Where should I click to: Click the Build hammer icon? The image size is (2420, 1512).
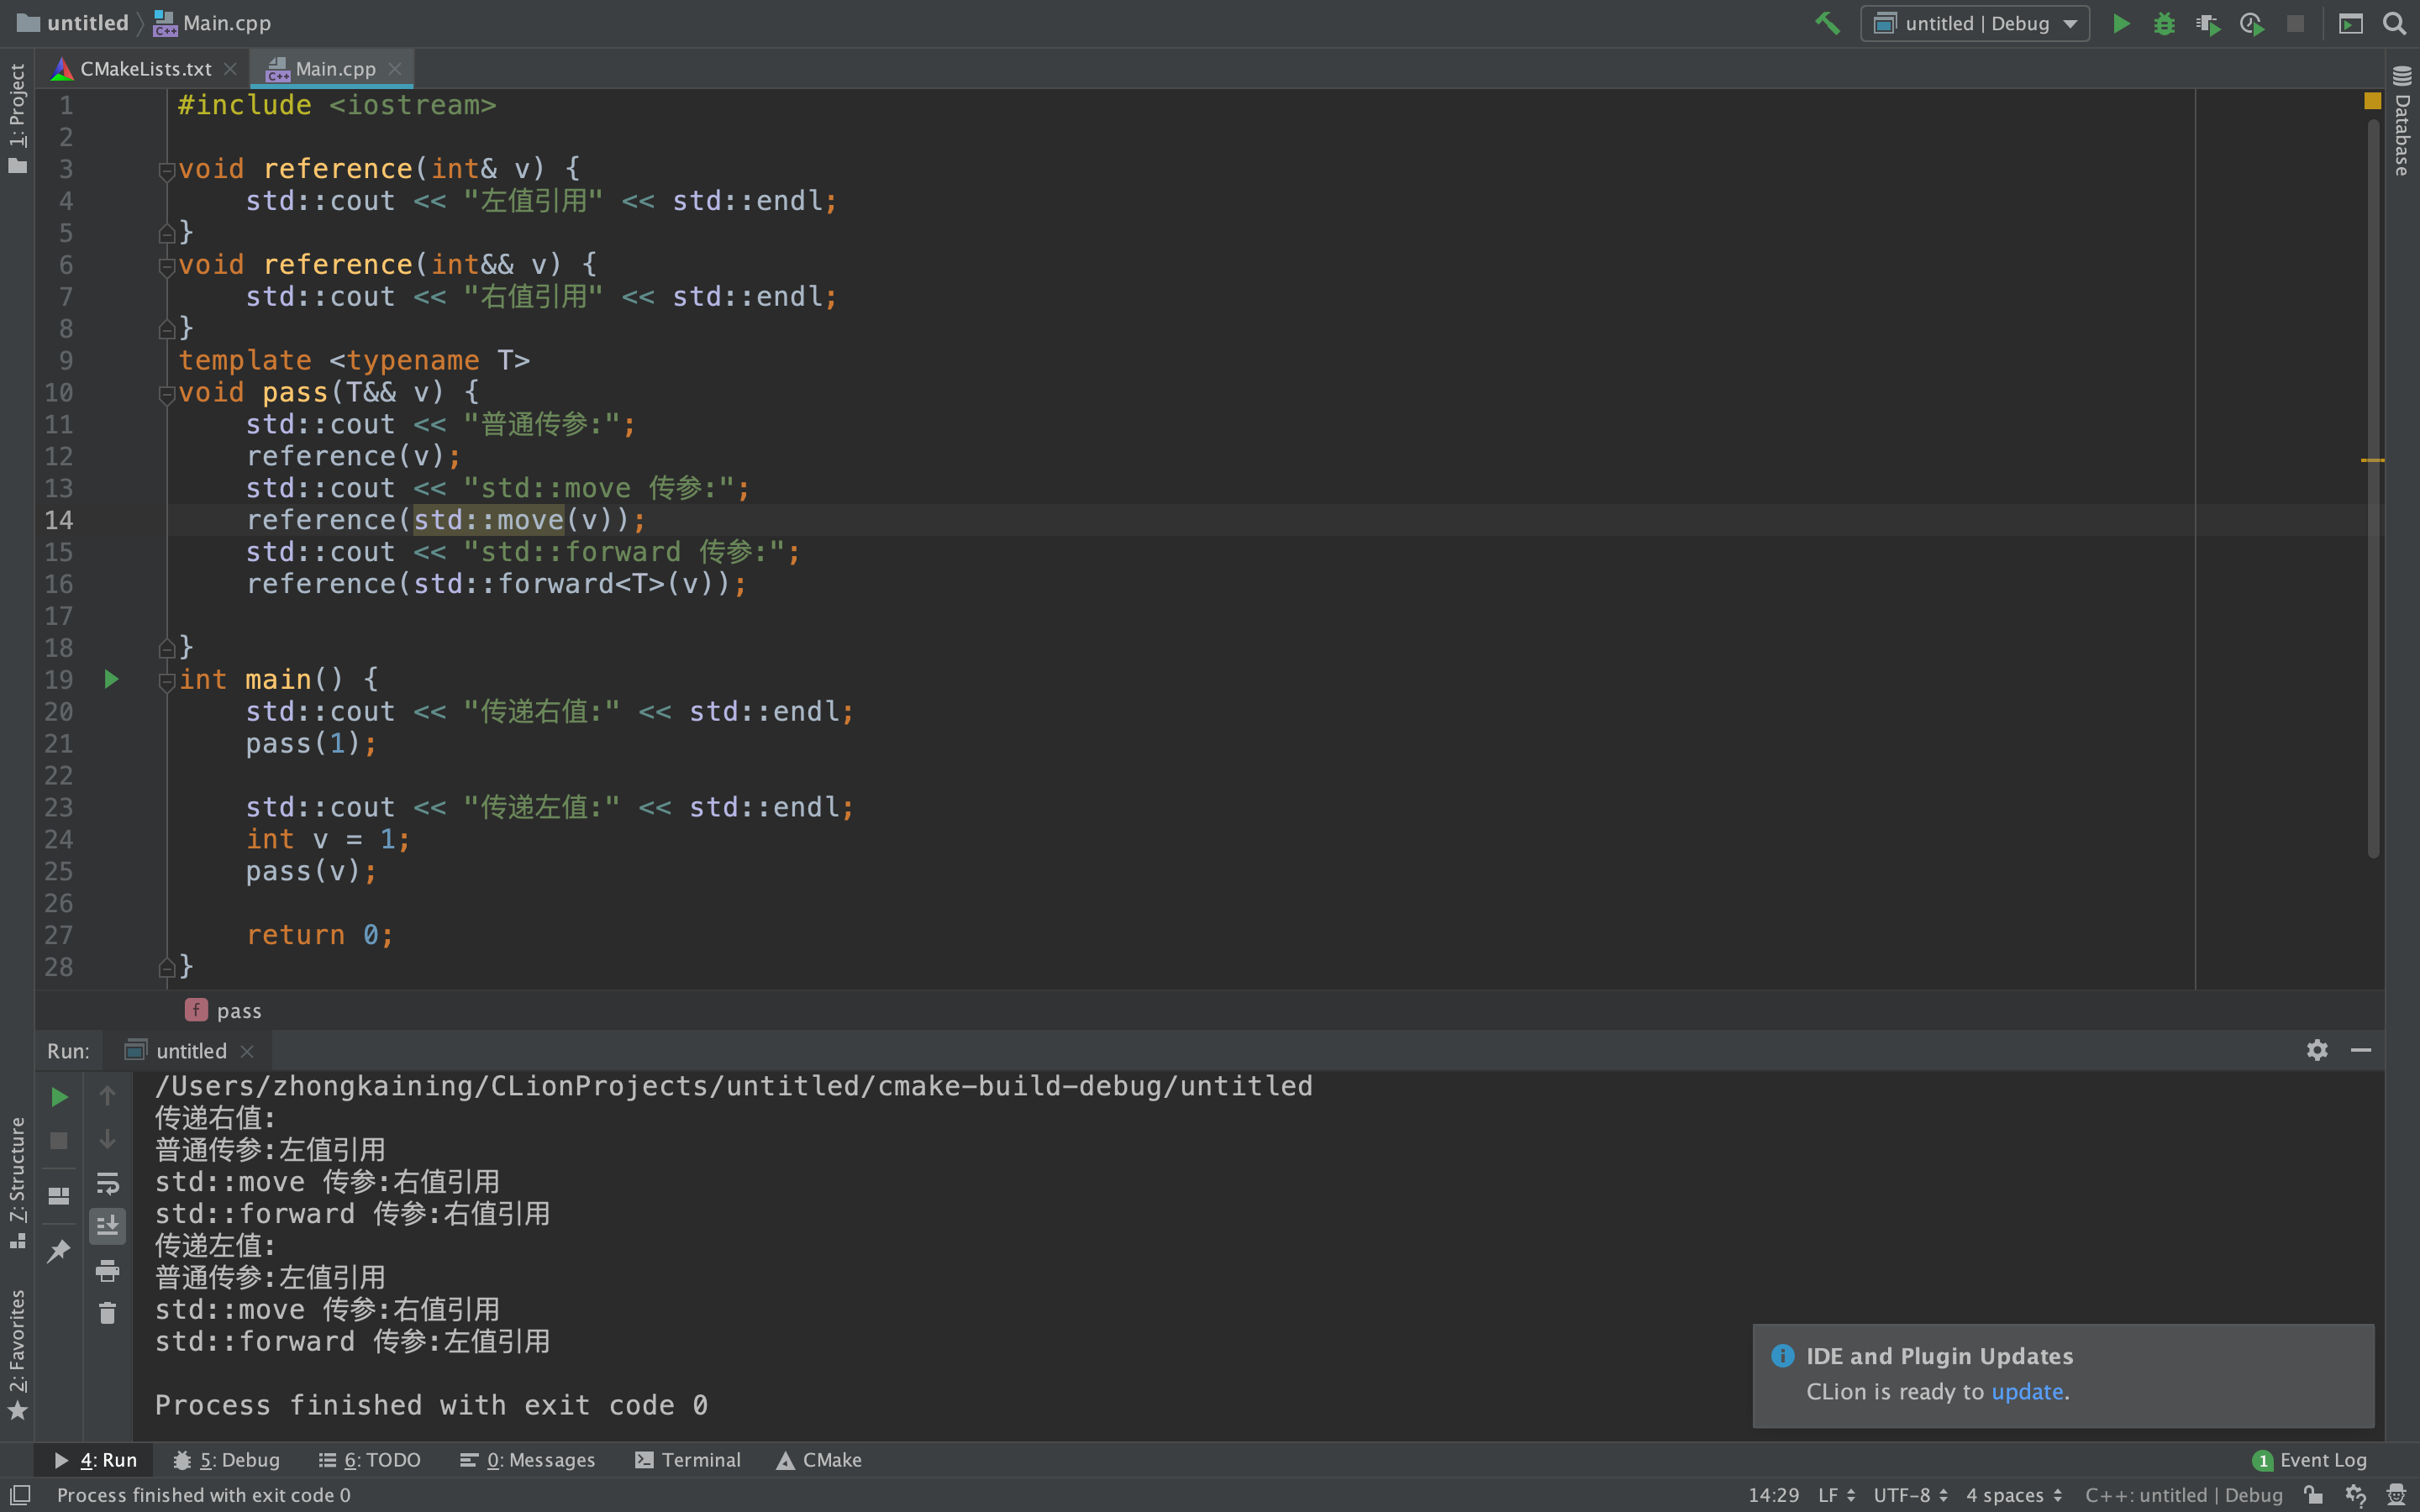point(1827,23)
